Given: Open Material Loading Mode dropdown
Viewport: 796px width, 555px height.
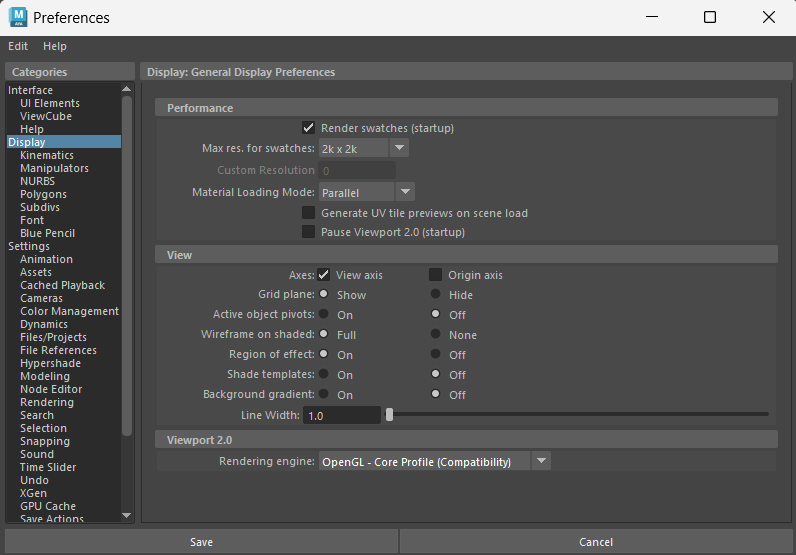Looking at the screenshot, I should pos(367,192).
